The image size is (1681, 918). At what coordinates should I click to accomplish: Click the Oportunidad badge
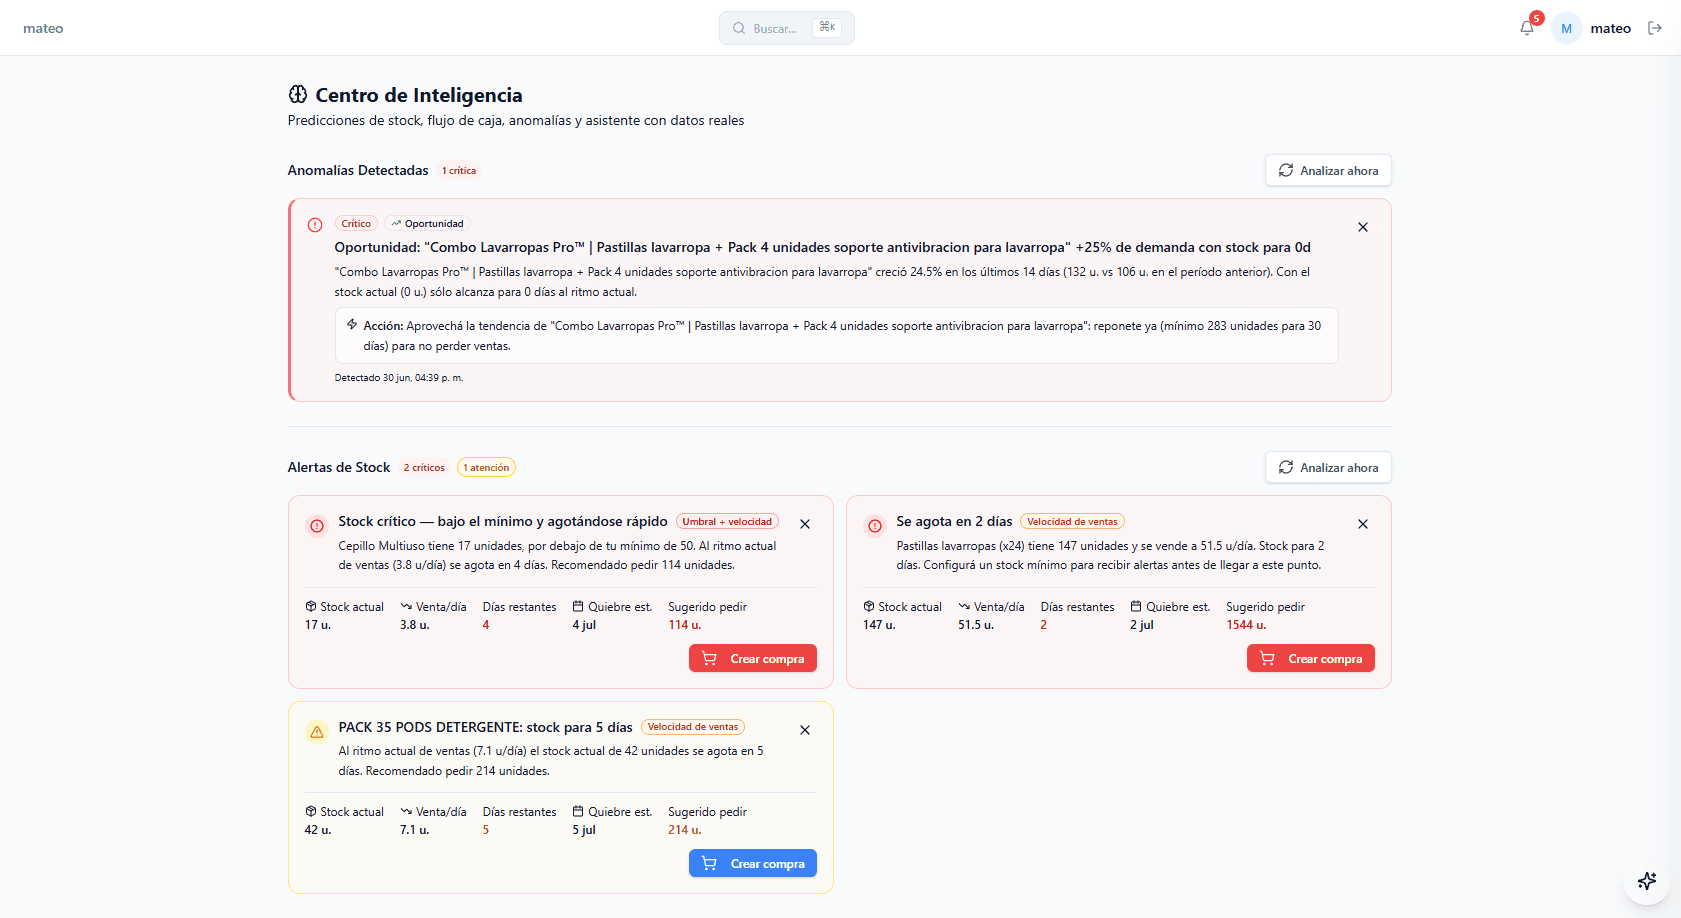click(x=427, y=224)
